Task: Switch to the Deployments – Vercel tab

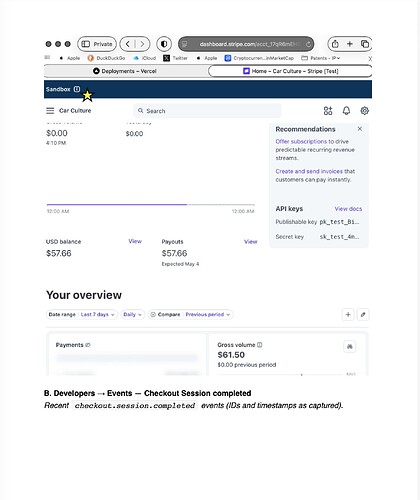Action: click(x=125, y=71)
